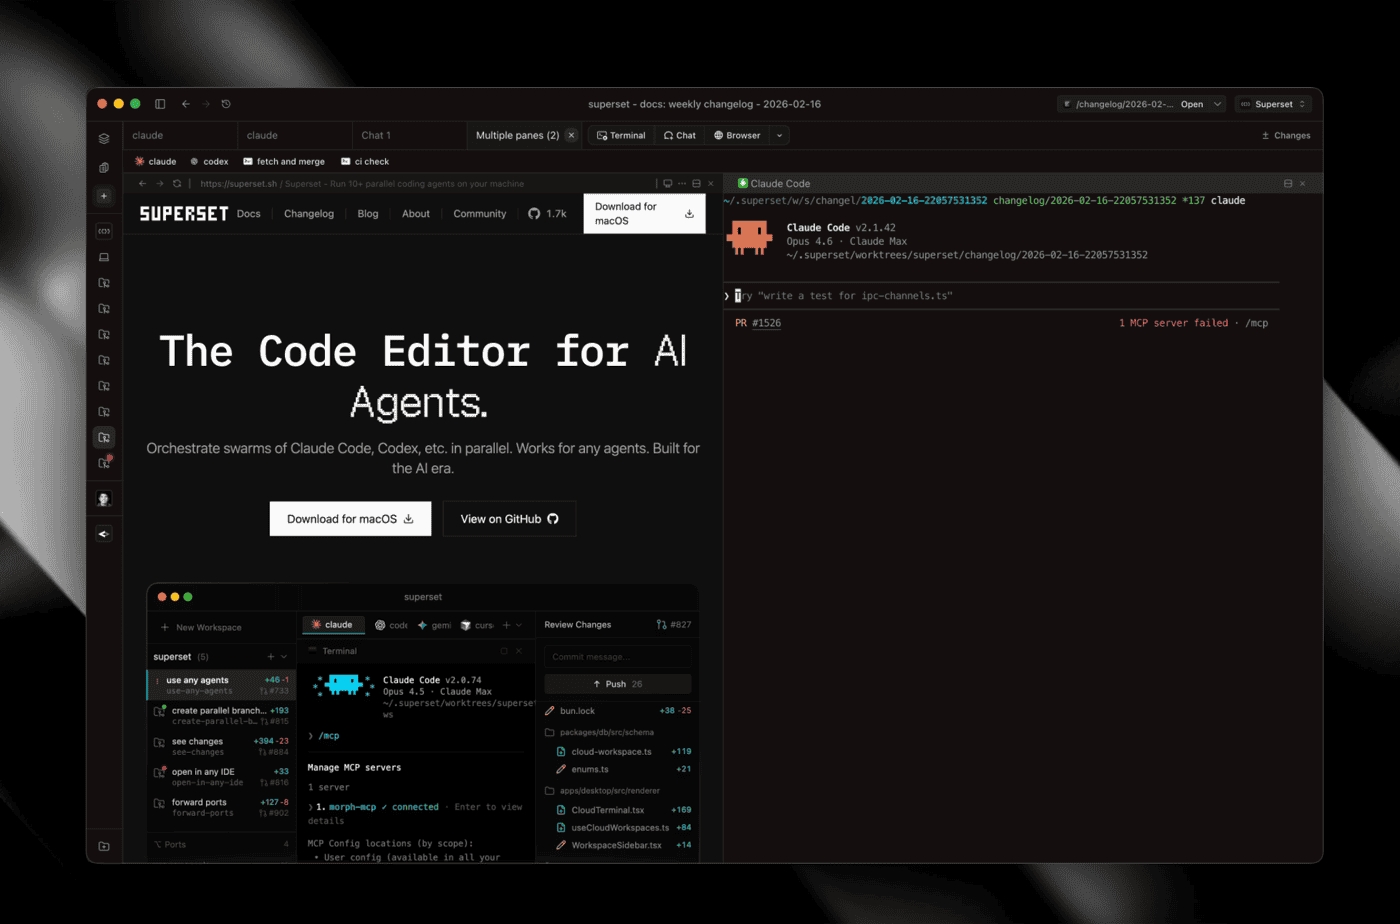Split the browser pane using split icon
The image size is (1400, 924).
[x=697, y=184]
